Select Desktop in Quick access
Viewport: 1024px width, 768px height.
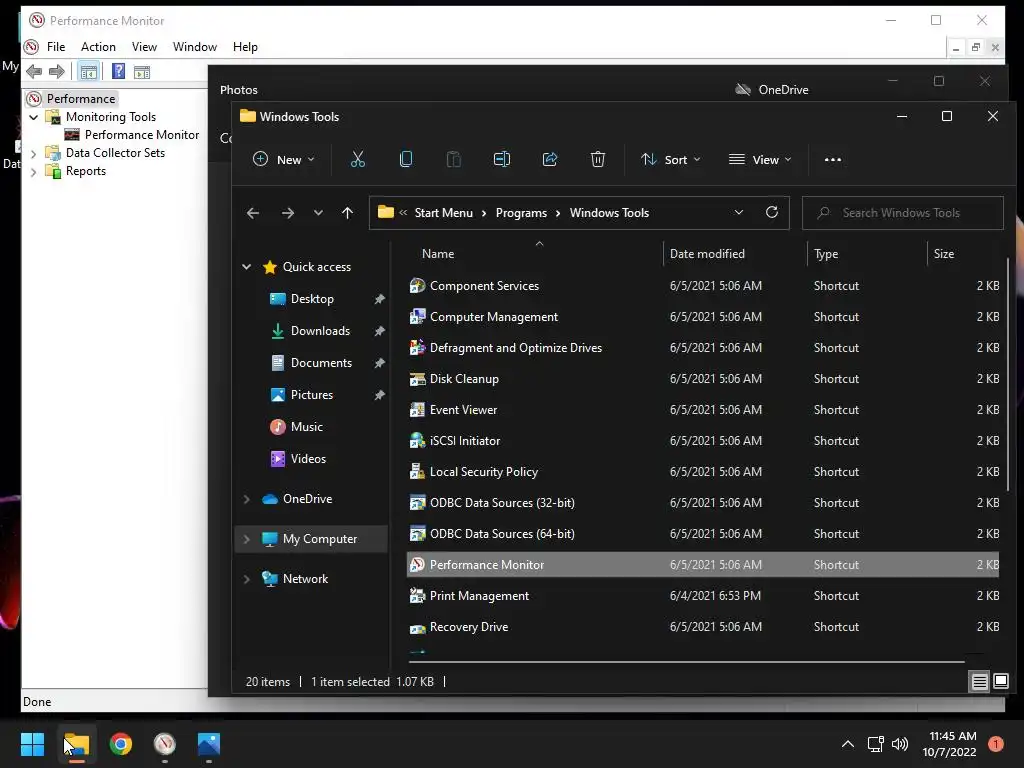coord(312,299)
